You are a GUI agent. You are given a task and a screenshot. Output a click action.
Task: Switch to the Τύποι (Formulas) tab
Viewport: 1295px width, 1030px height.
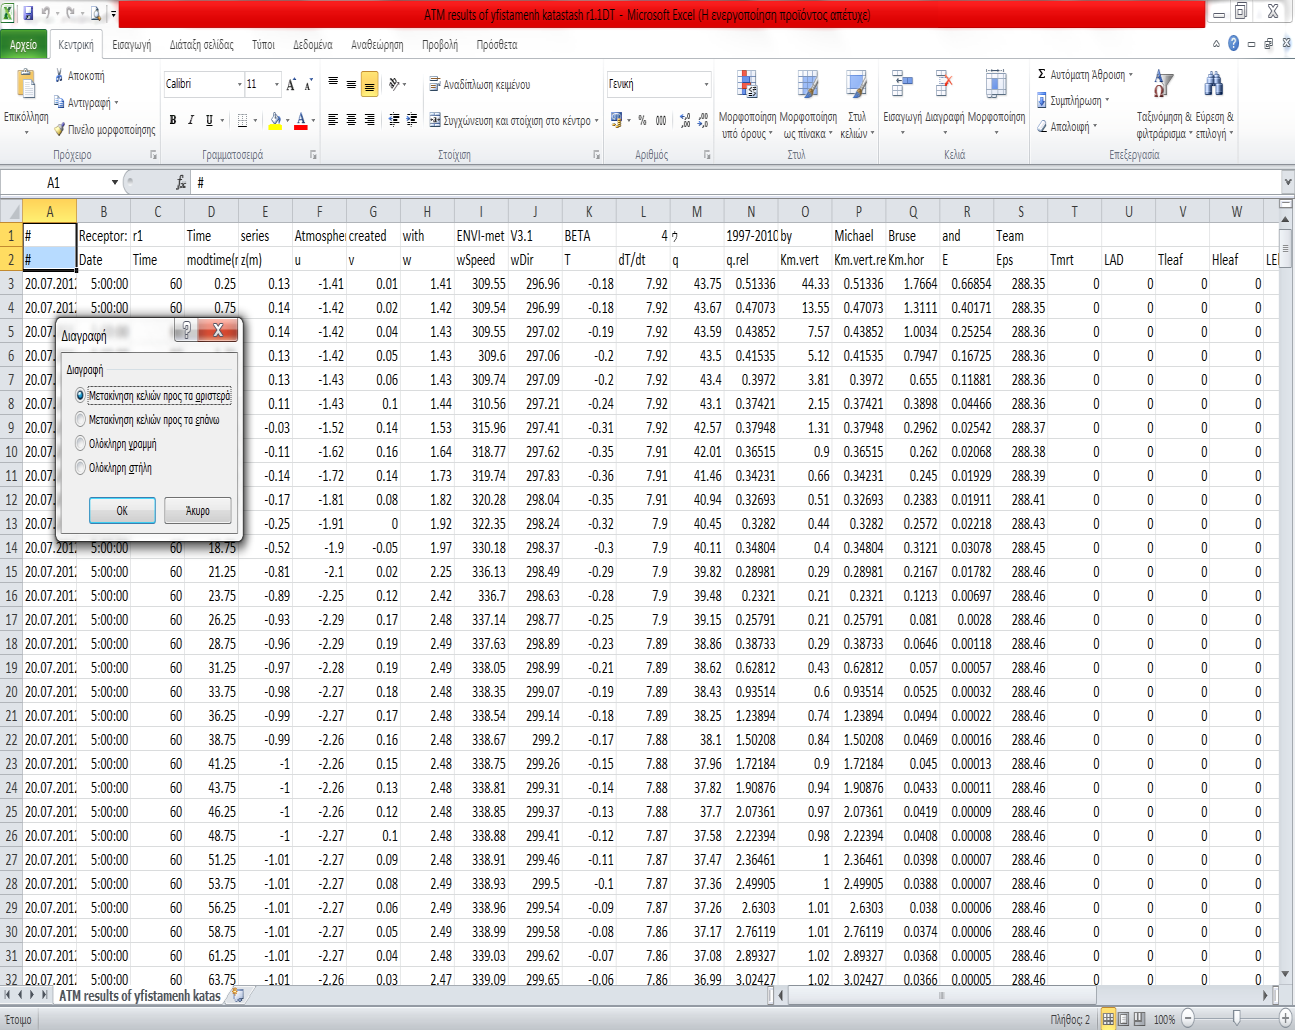tap(263, 45)
